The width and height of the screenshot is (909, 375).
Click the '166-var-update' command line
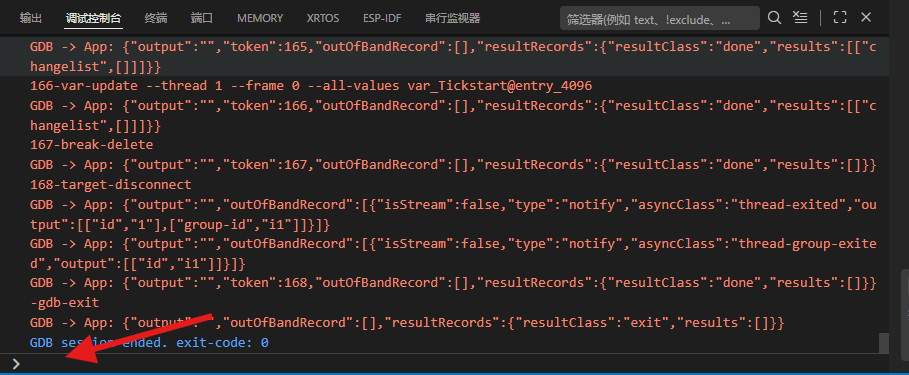pyautogui.click(x=311, y=86)
